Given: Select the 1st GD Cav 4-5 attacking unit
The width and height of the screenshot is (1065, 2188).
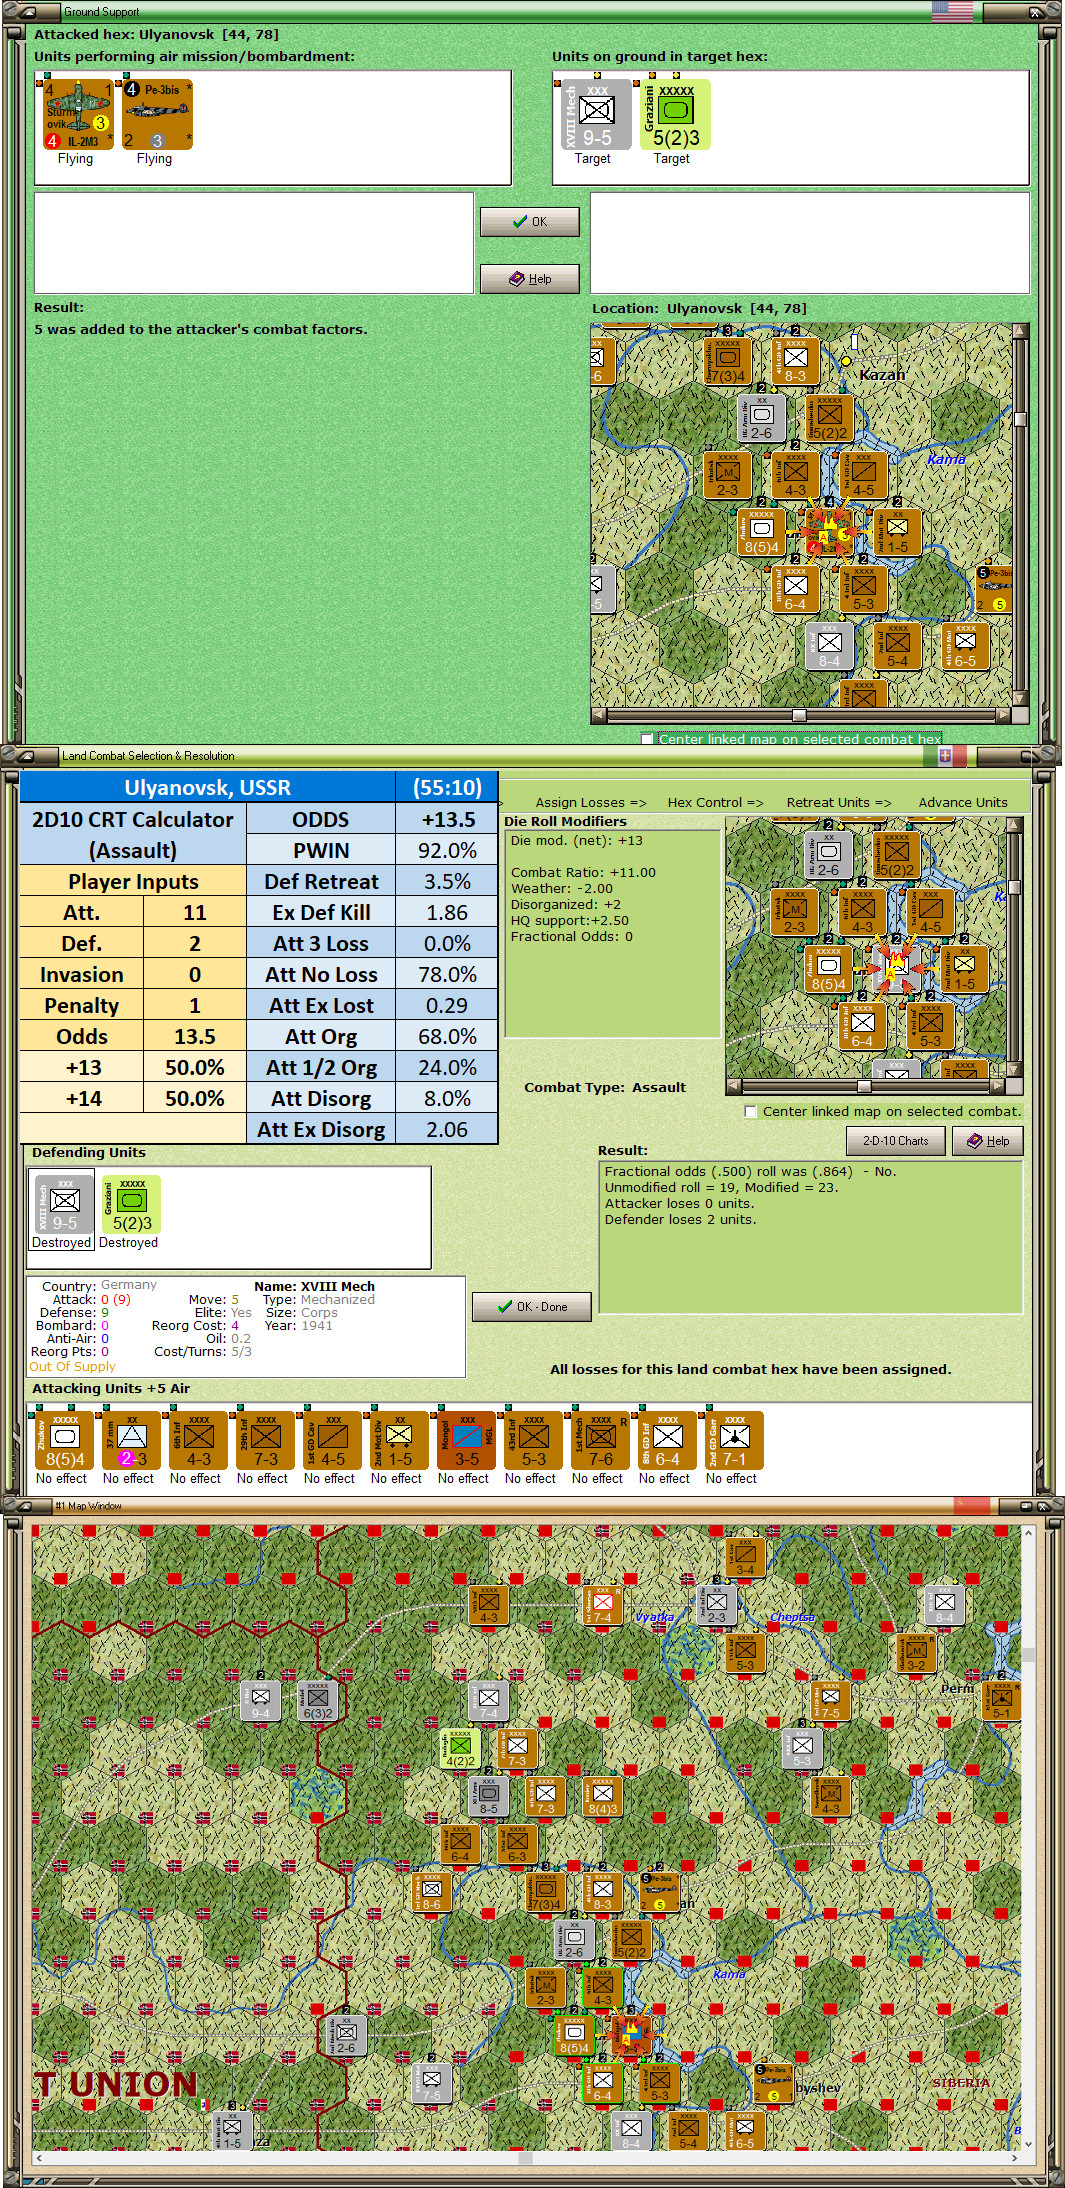Looking at the screenshot, I should click(x=332, y=1441).
